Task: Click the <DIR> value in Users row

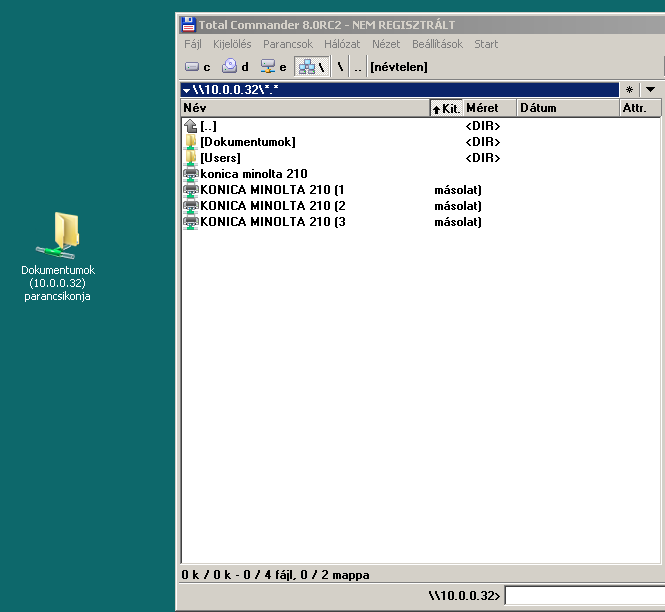Action: tap(483, 158)
